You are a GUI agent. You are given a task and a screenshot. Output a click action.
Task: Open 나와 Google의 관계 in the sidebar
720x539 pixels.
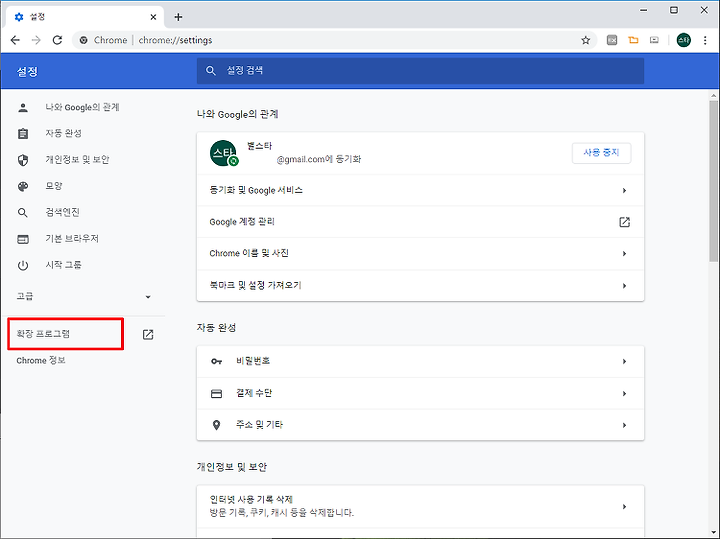click(x=82, y=107)
